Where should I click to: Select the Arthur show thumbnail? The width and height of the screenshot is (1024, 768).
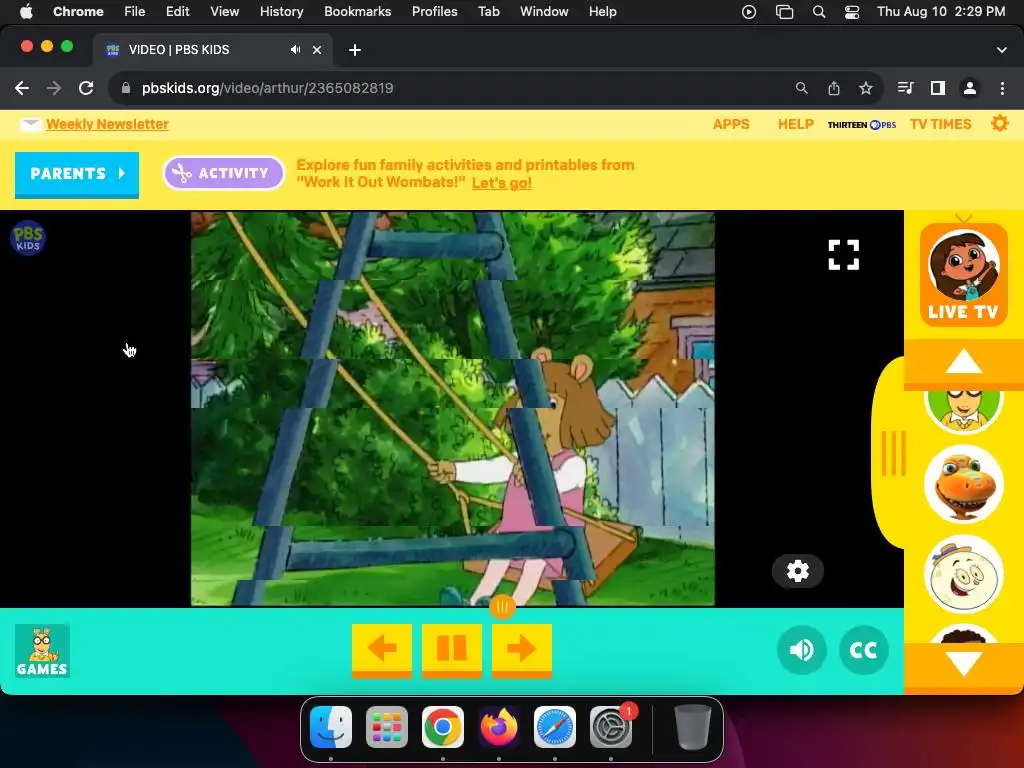pyautogui.click(x=964, y=409)
